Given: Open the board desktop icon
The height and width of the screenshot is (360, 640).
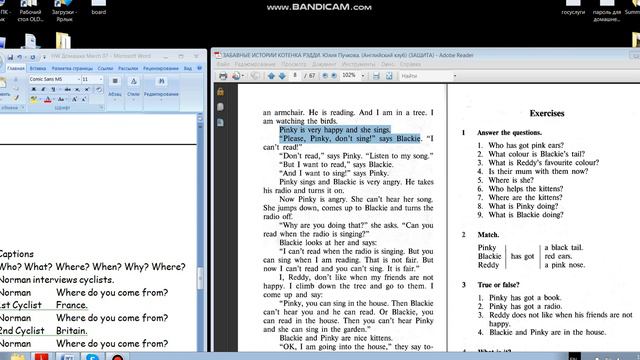Looking at the screenshot, I should tap(98, 7).
